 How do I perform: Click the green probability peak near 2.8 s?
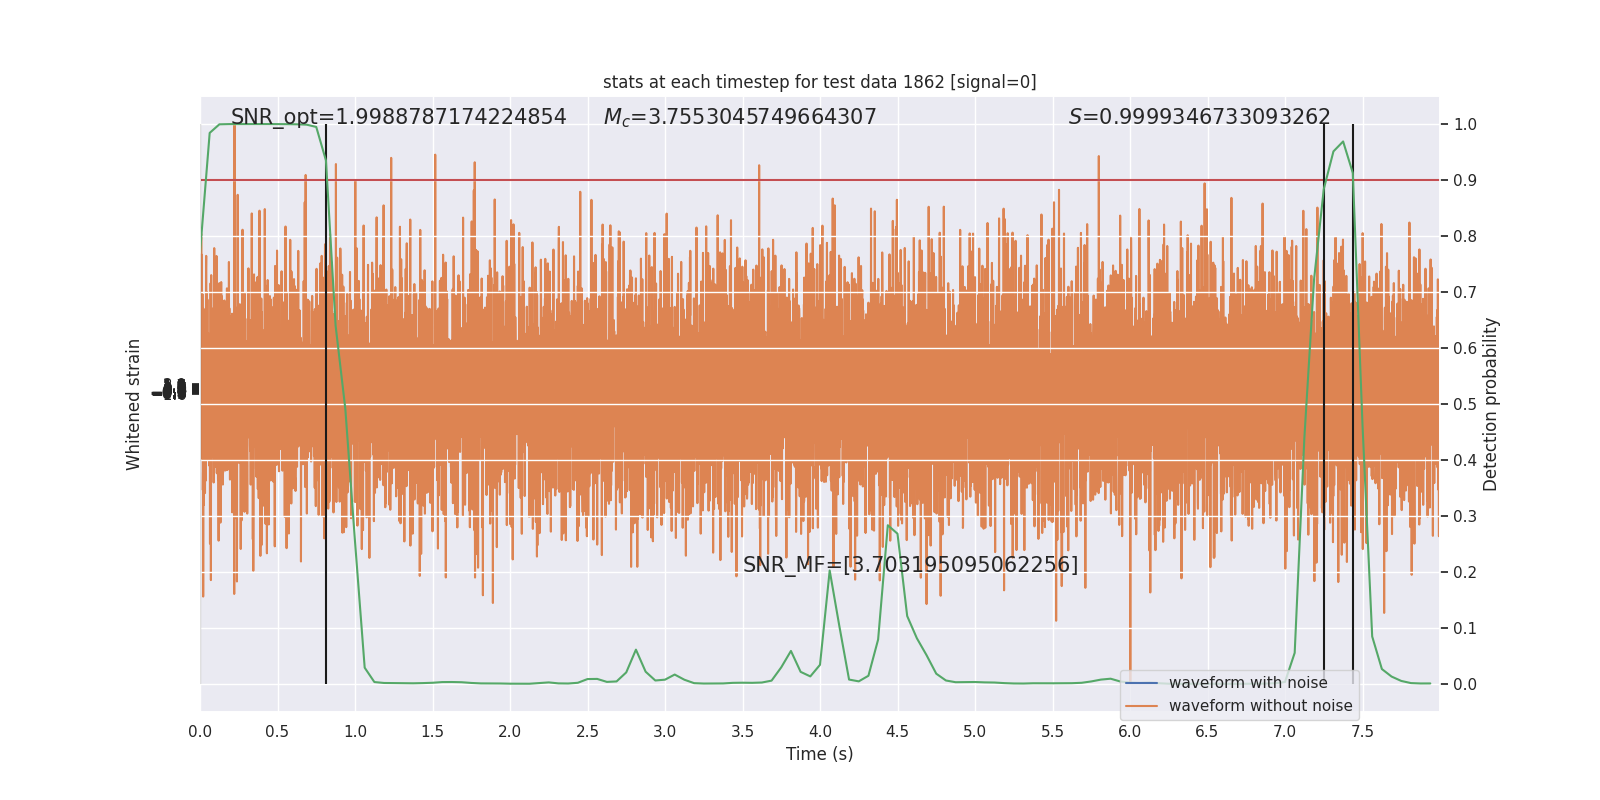(x=636, y=650)
